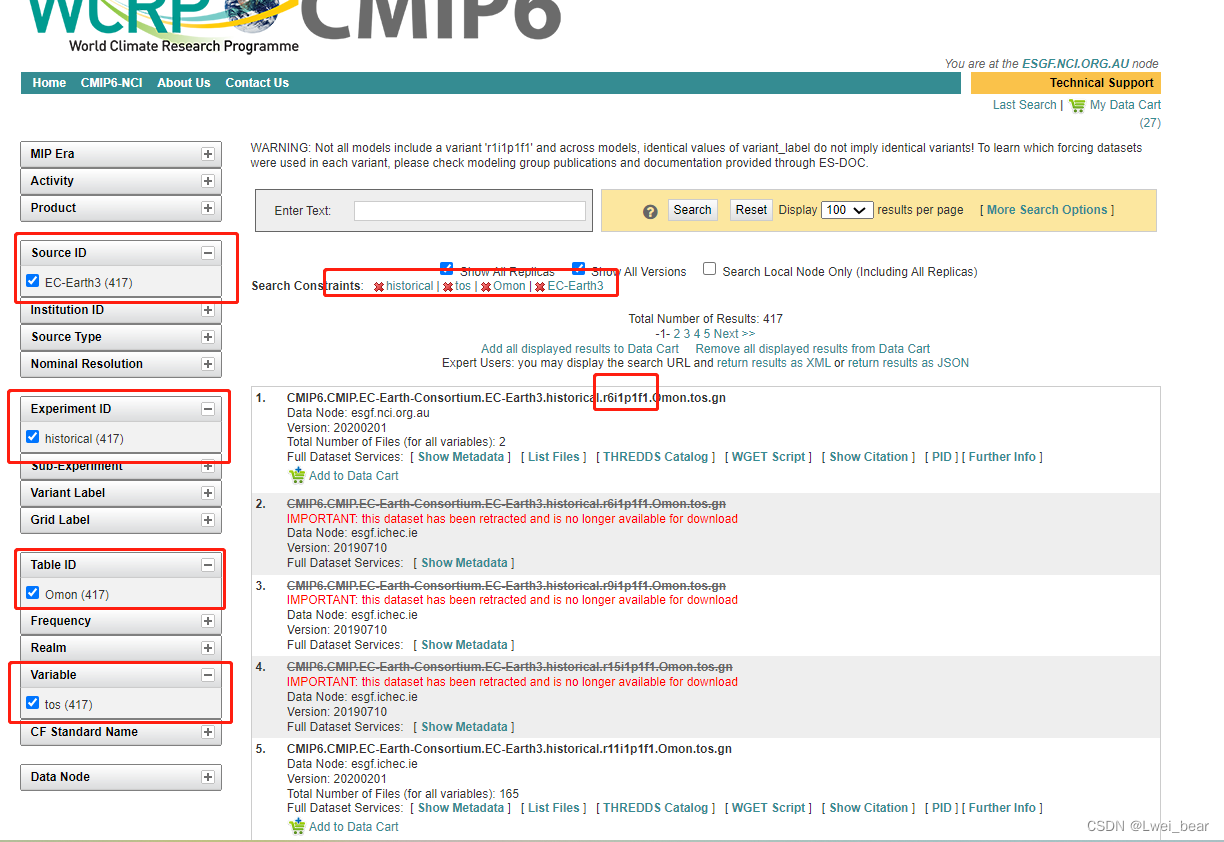Click return results as XML link
This screenshot has width=1224, height=842.
774,363
